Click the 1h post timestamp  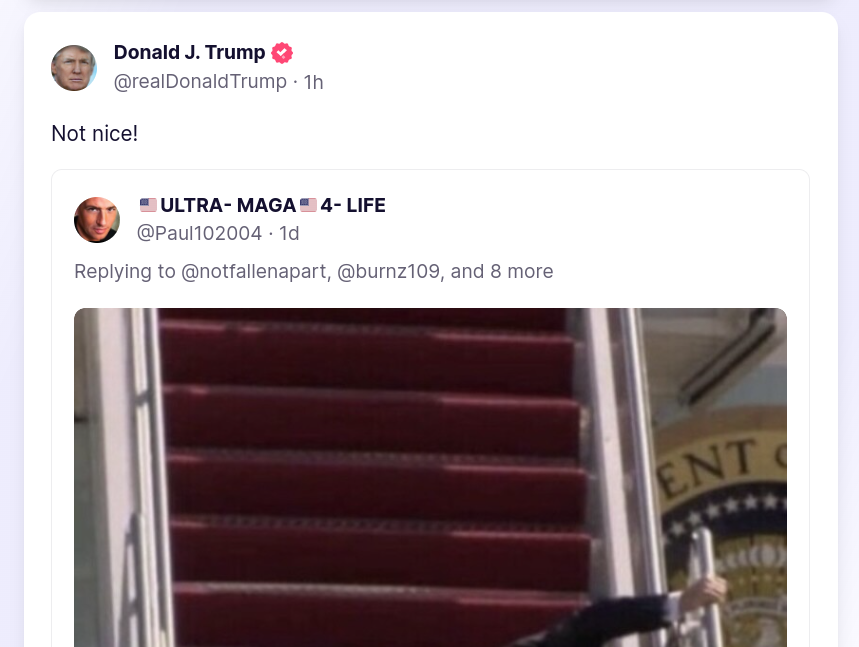coord(313,82)
